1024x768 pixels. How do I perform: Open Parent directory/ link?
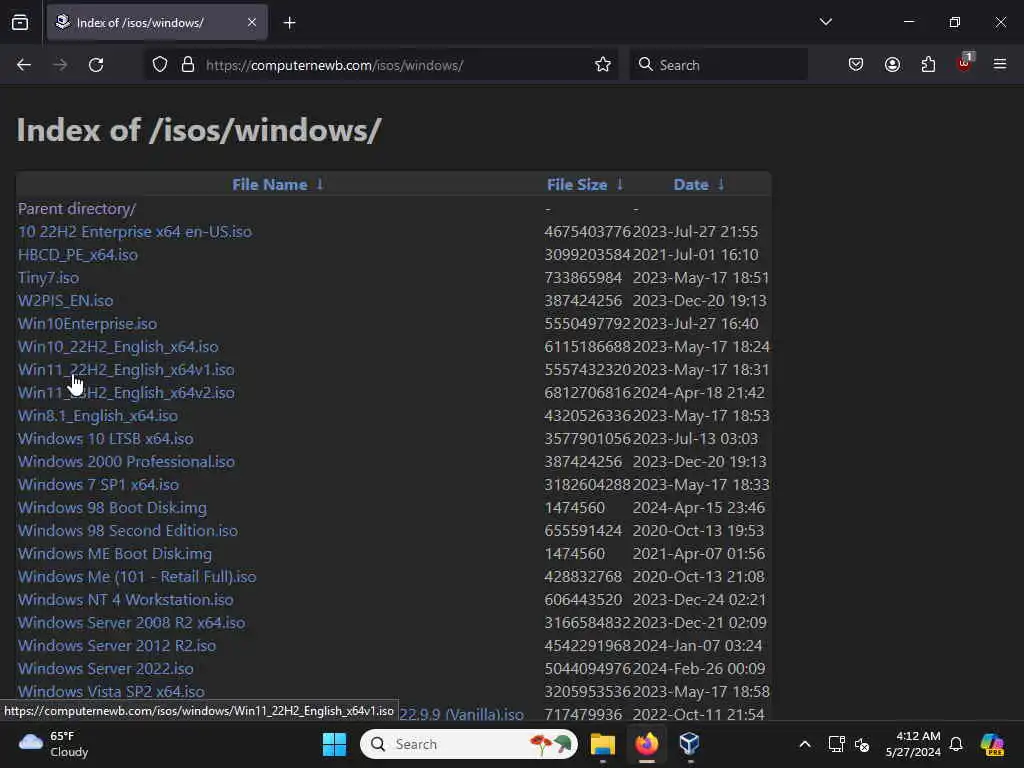(76, 208)
